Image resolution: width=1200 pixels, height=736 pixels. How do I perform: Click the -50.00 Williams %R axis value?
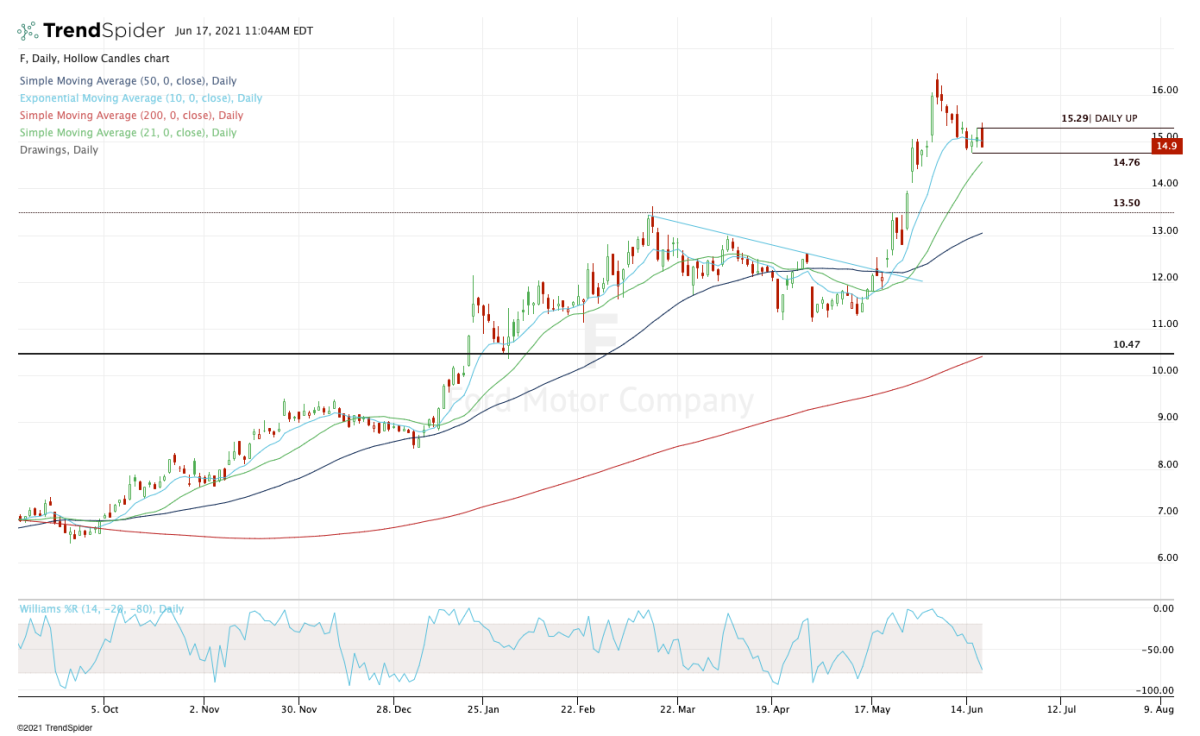click(x=1160, y=650)
